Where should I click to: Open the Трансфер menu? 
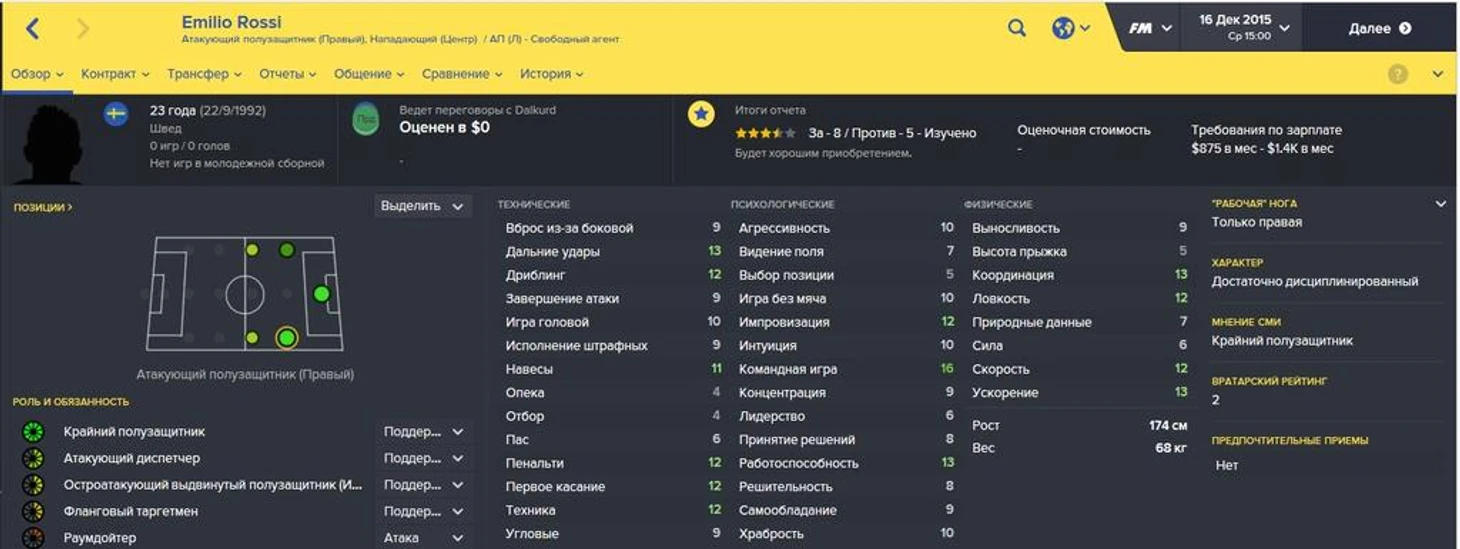pyautogui.click(x=205, y=74)
